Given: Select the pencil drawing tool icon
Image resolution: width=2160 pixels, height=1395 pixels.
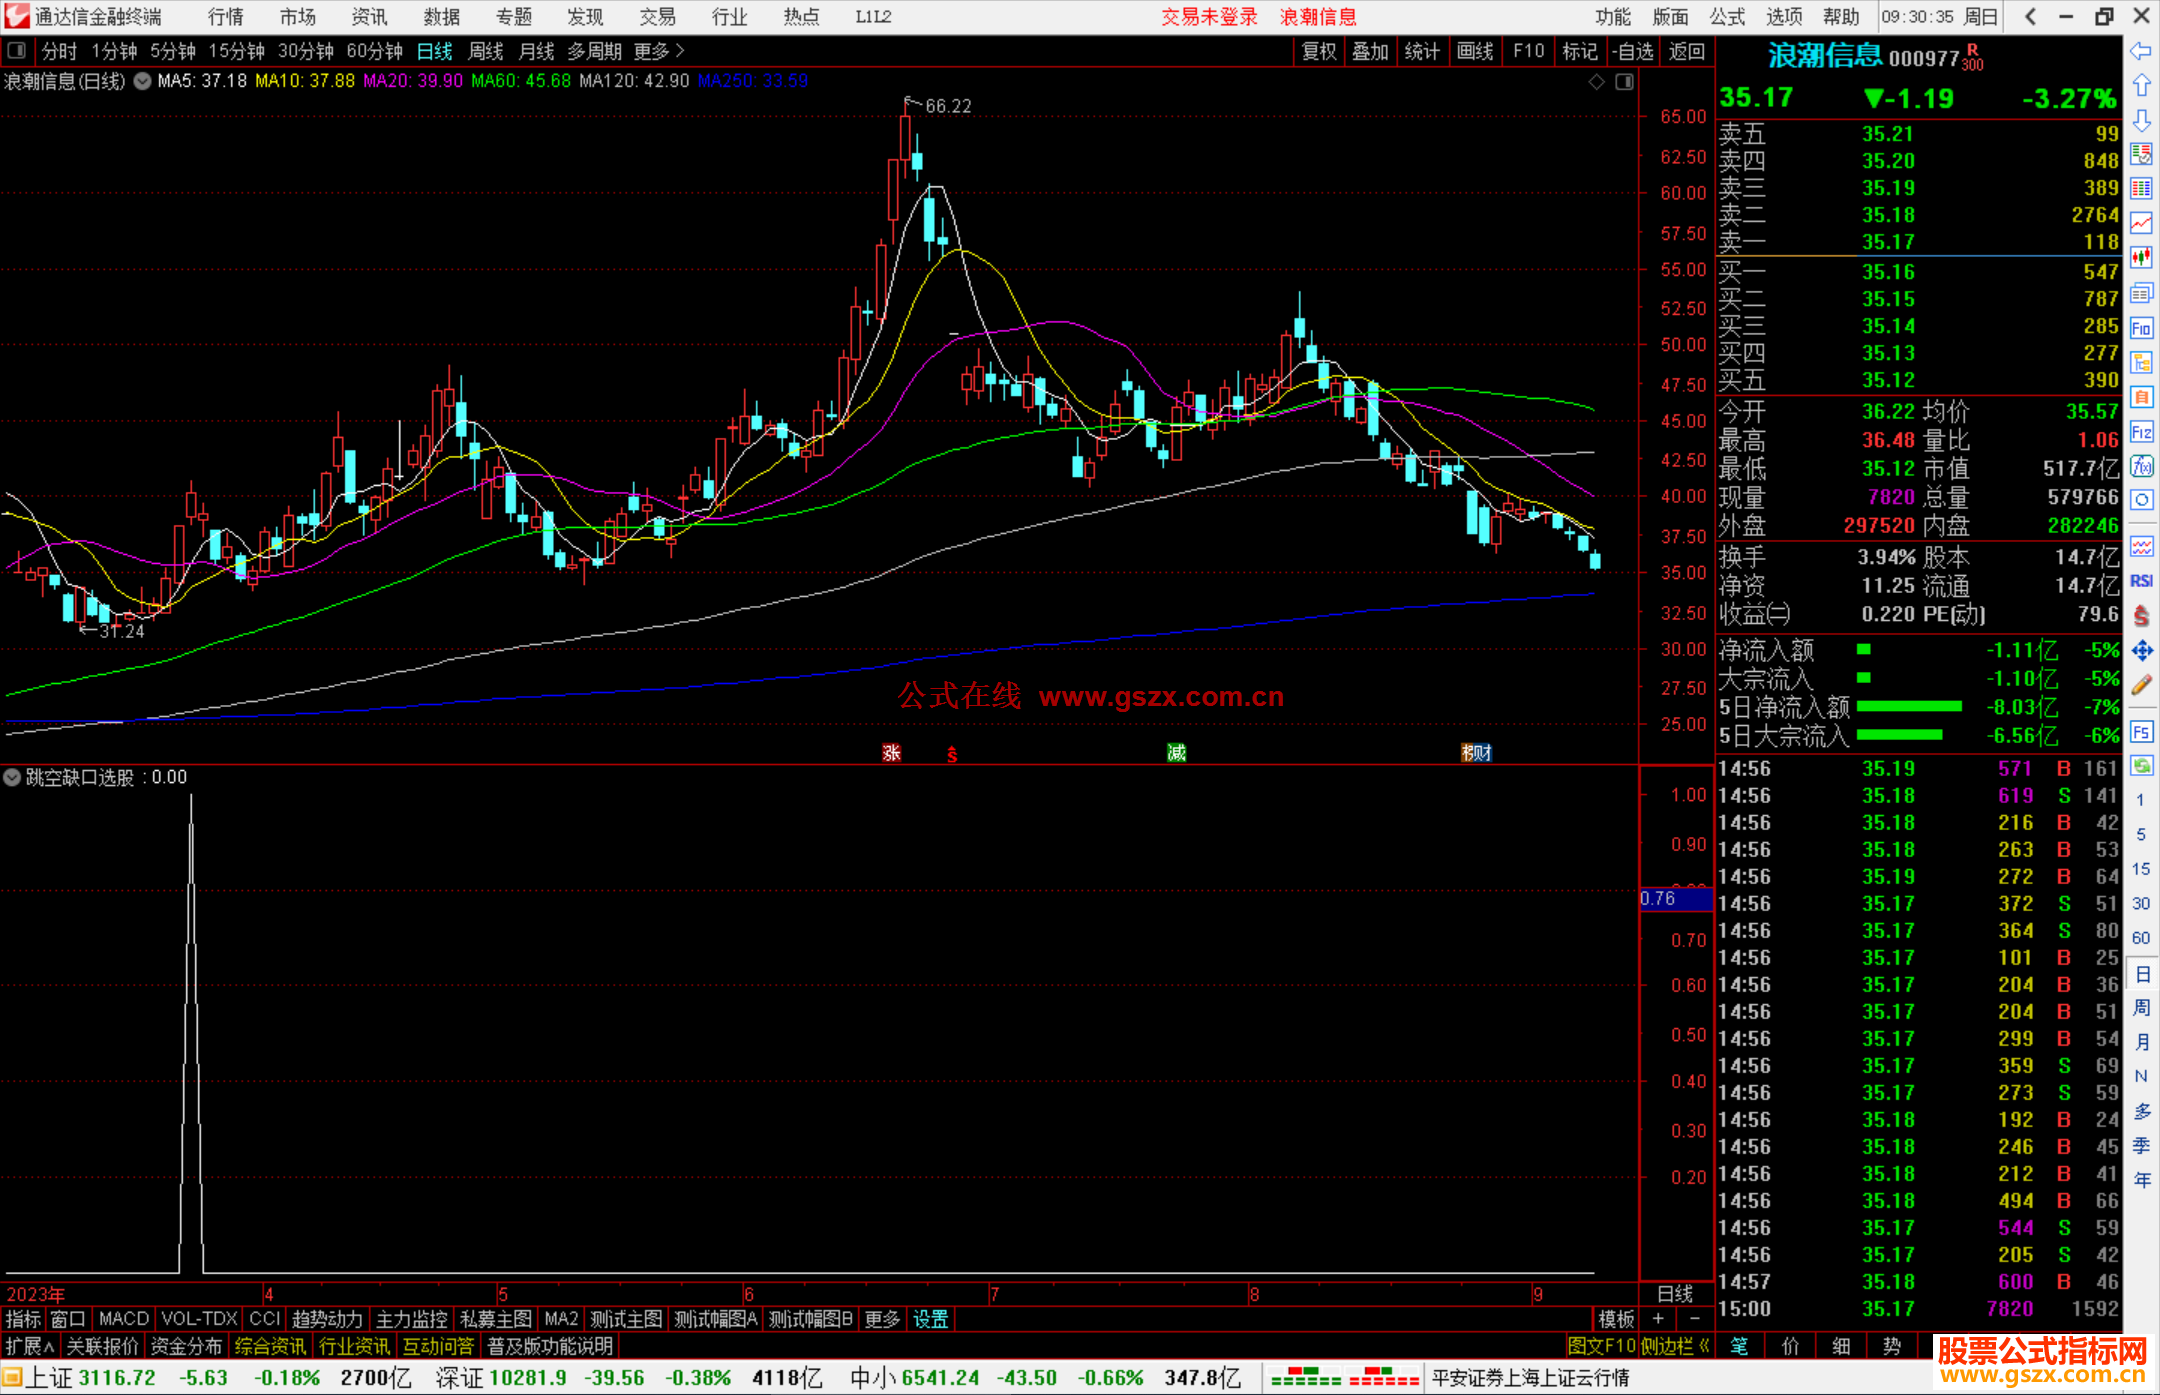Looking at the screenshot, I should (x=2141, y=686).
